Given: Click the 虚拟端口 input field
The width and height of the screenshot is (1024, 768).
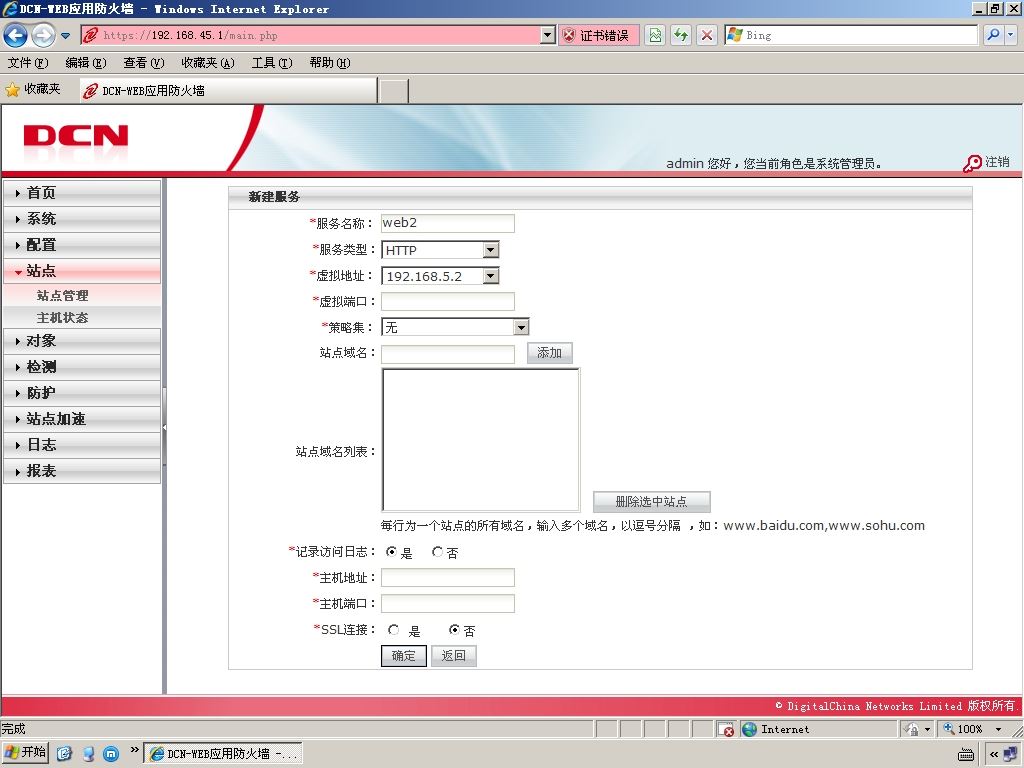Looking at the screenshot, I should point(447,301).
